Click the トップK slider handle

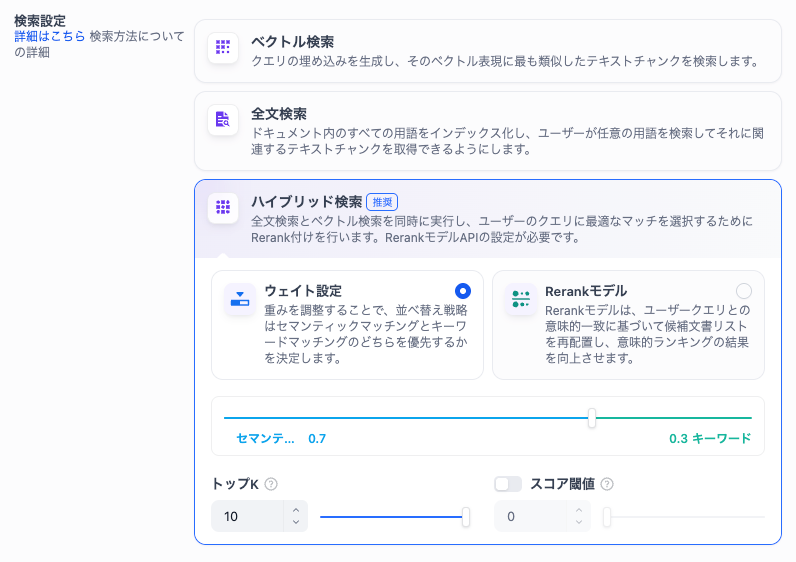point(466,517)
